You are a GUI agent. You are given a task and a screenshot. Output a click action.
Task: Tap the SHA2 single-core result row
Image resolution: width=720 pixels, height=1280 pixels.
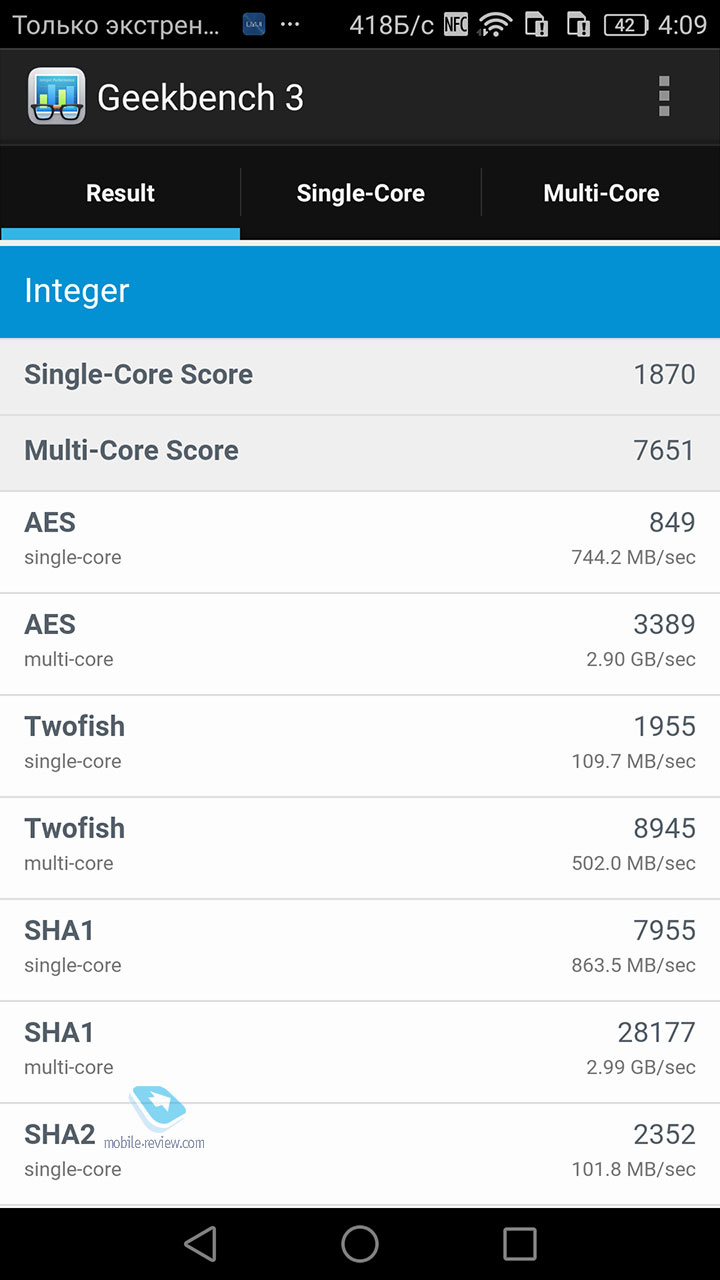click(360, 1154)
